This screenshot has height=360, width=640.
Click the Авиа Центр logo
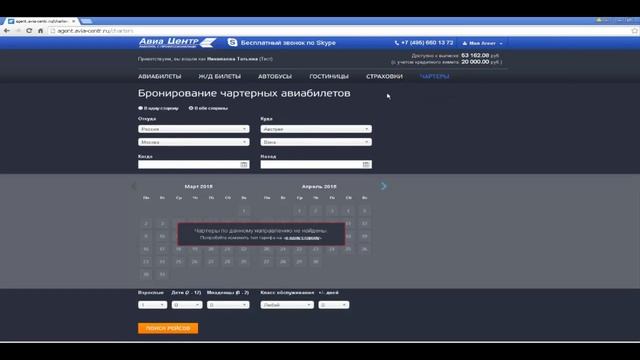(x=178, y=42)
